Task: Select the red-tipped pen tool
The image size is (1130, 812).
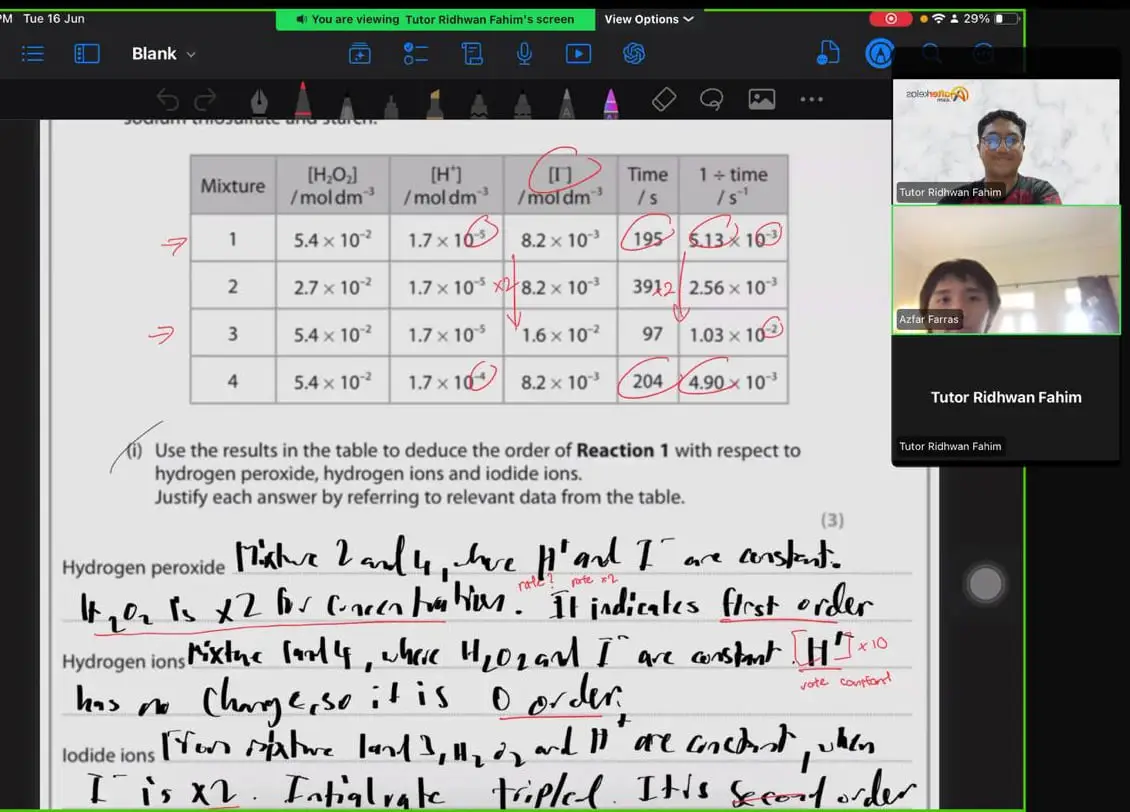Action: coord(303,99)
